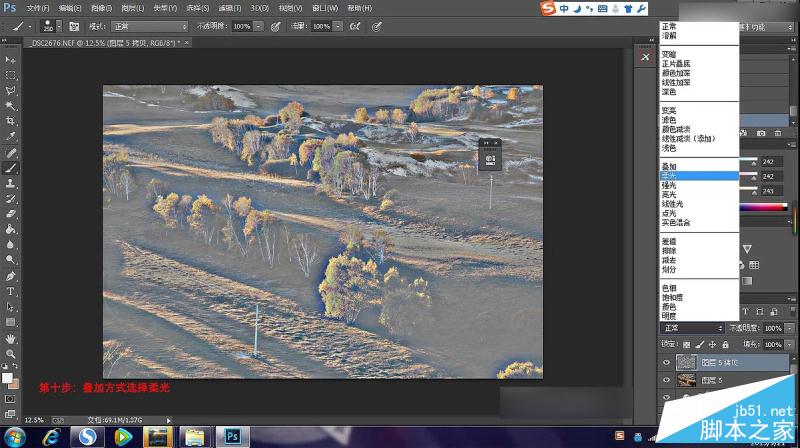Select the Clone Stamp tool

10,183
